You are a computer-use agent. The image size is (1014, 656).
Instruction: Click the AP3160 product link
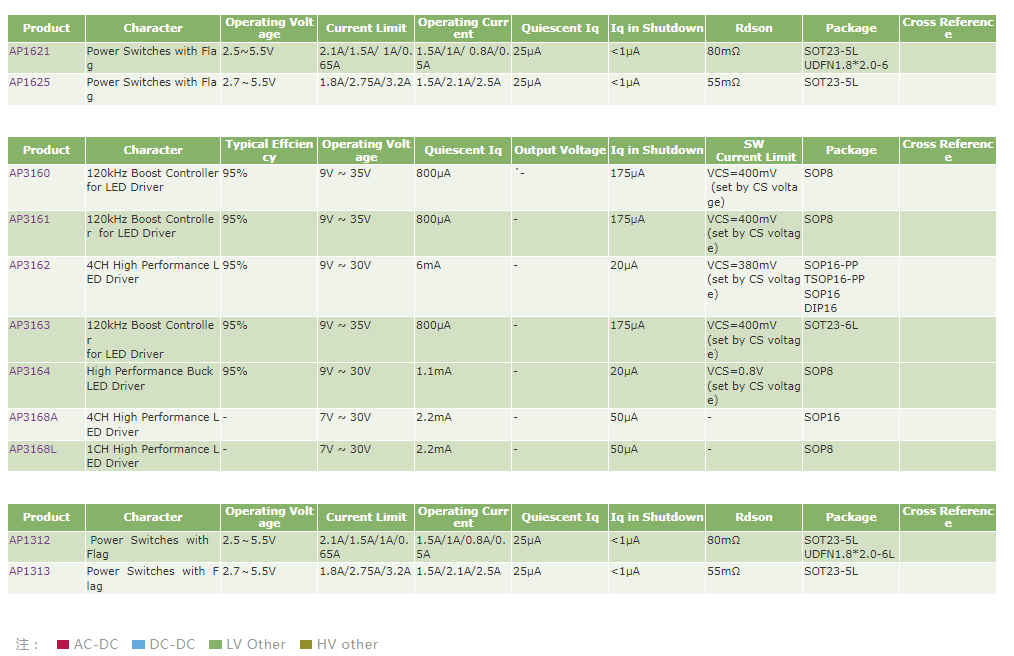tap(29, 173)
